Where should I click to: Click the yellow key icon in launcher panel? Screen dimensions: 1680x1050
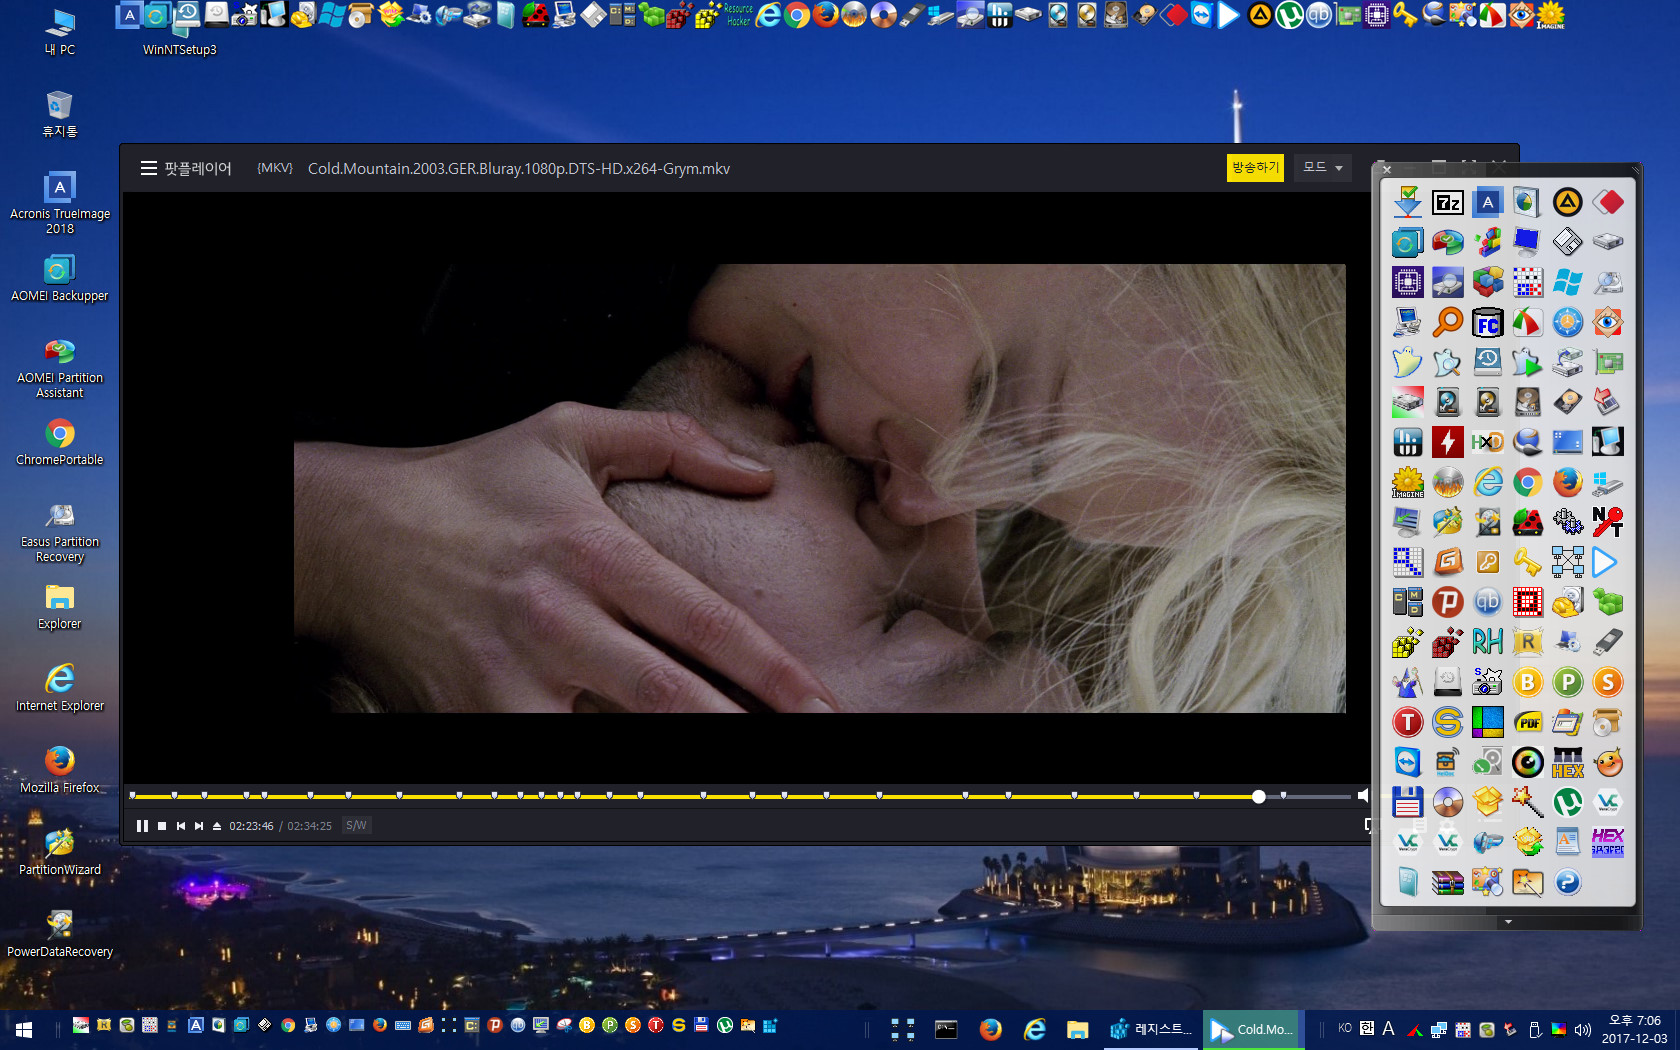1527,562
